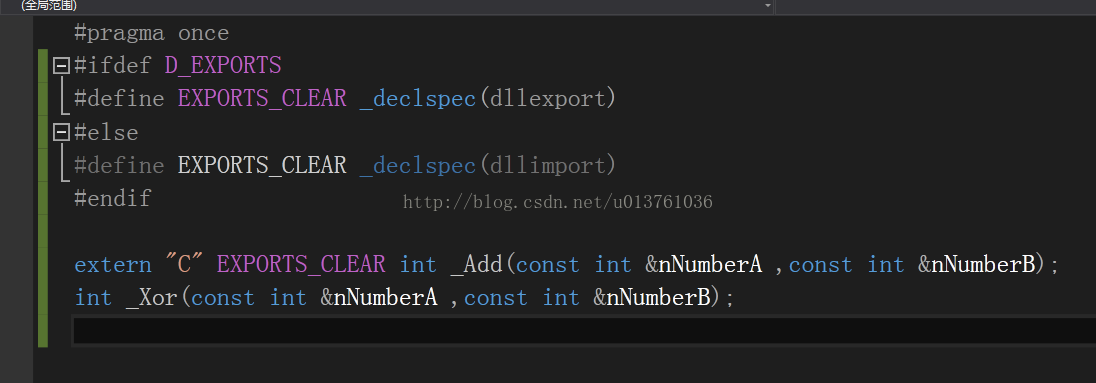The width and height of the screenshot is (1096, 383).
Task: Click nNumberB in the _Xor declaration
Action: [x=658, y=298]
